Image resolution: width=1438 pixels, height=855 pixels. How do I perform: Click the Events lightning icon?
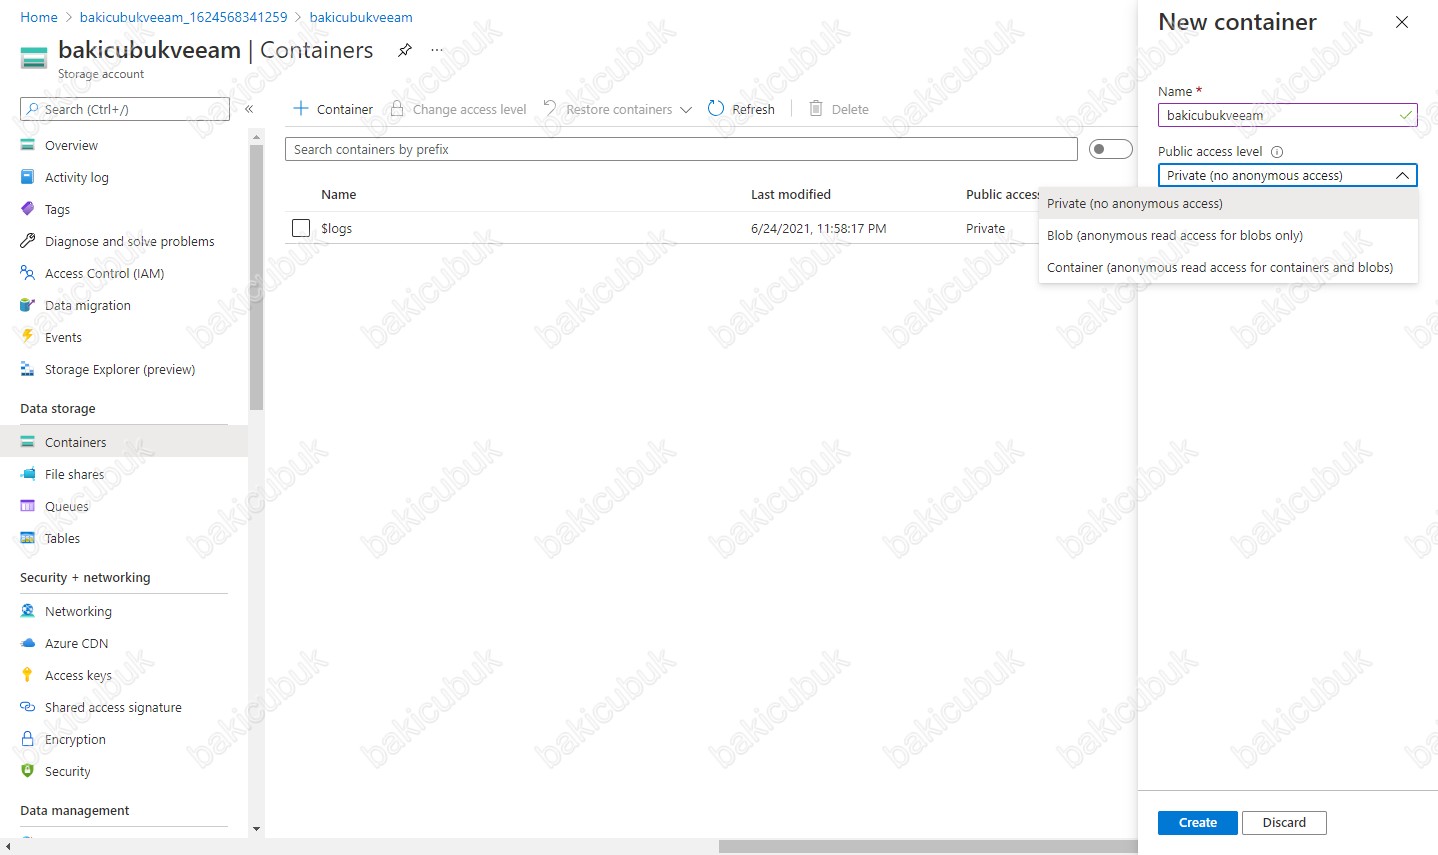(x=28, y=337)
